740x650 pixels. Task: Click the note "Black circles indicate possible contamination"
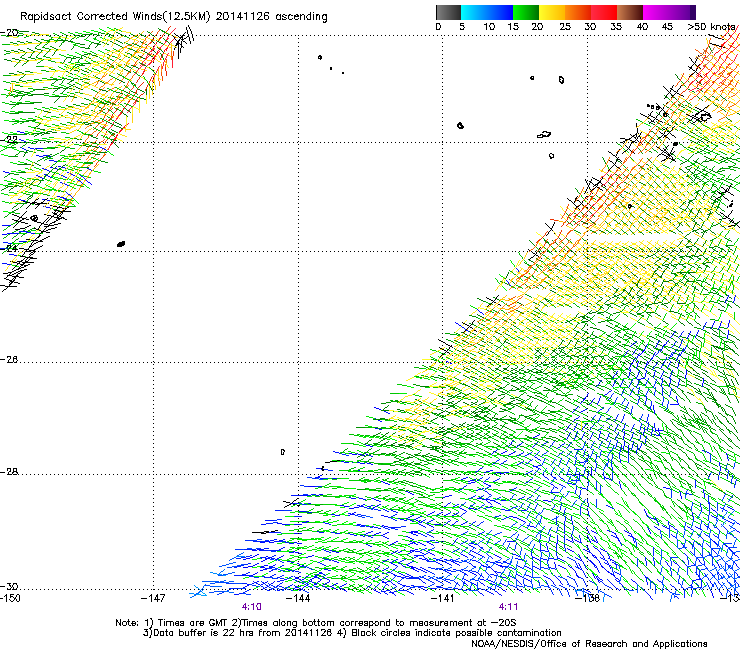[x=456, y=633]
